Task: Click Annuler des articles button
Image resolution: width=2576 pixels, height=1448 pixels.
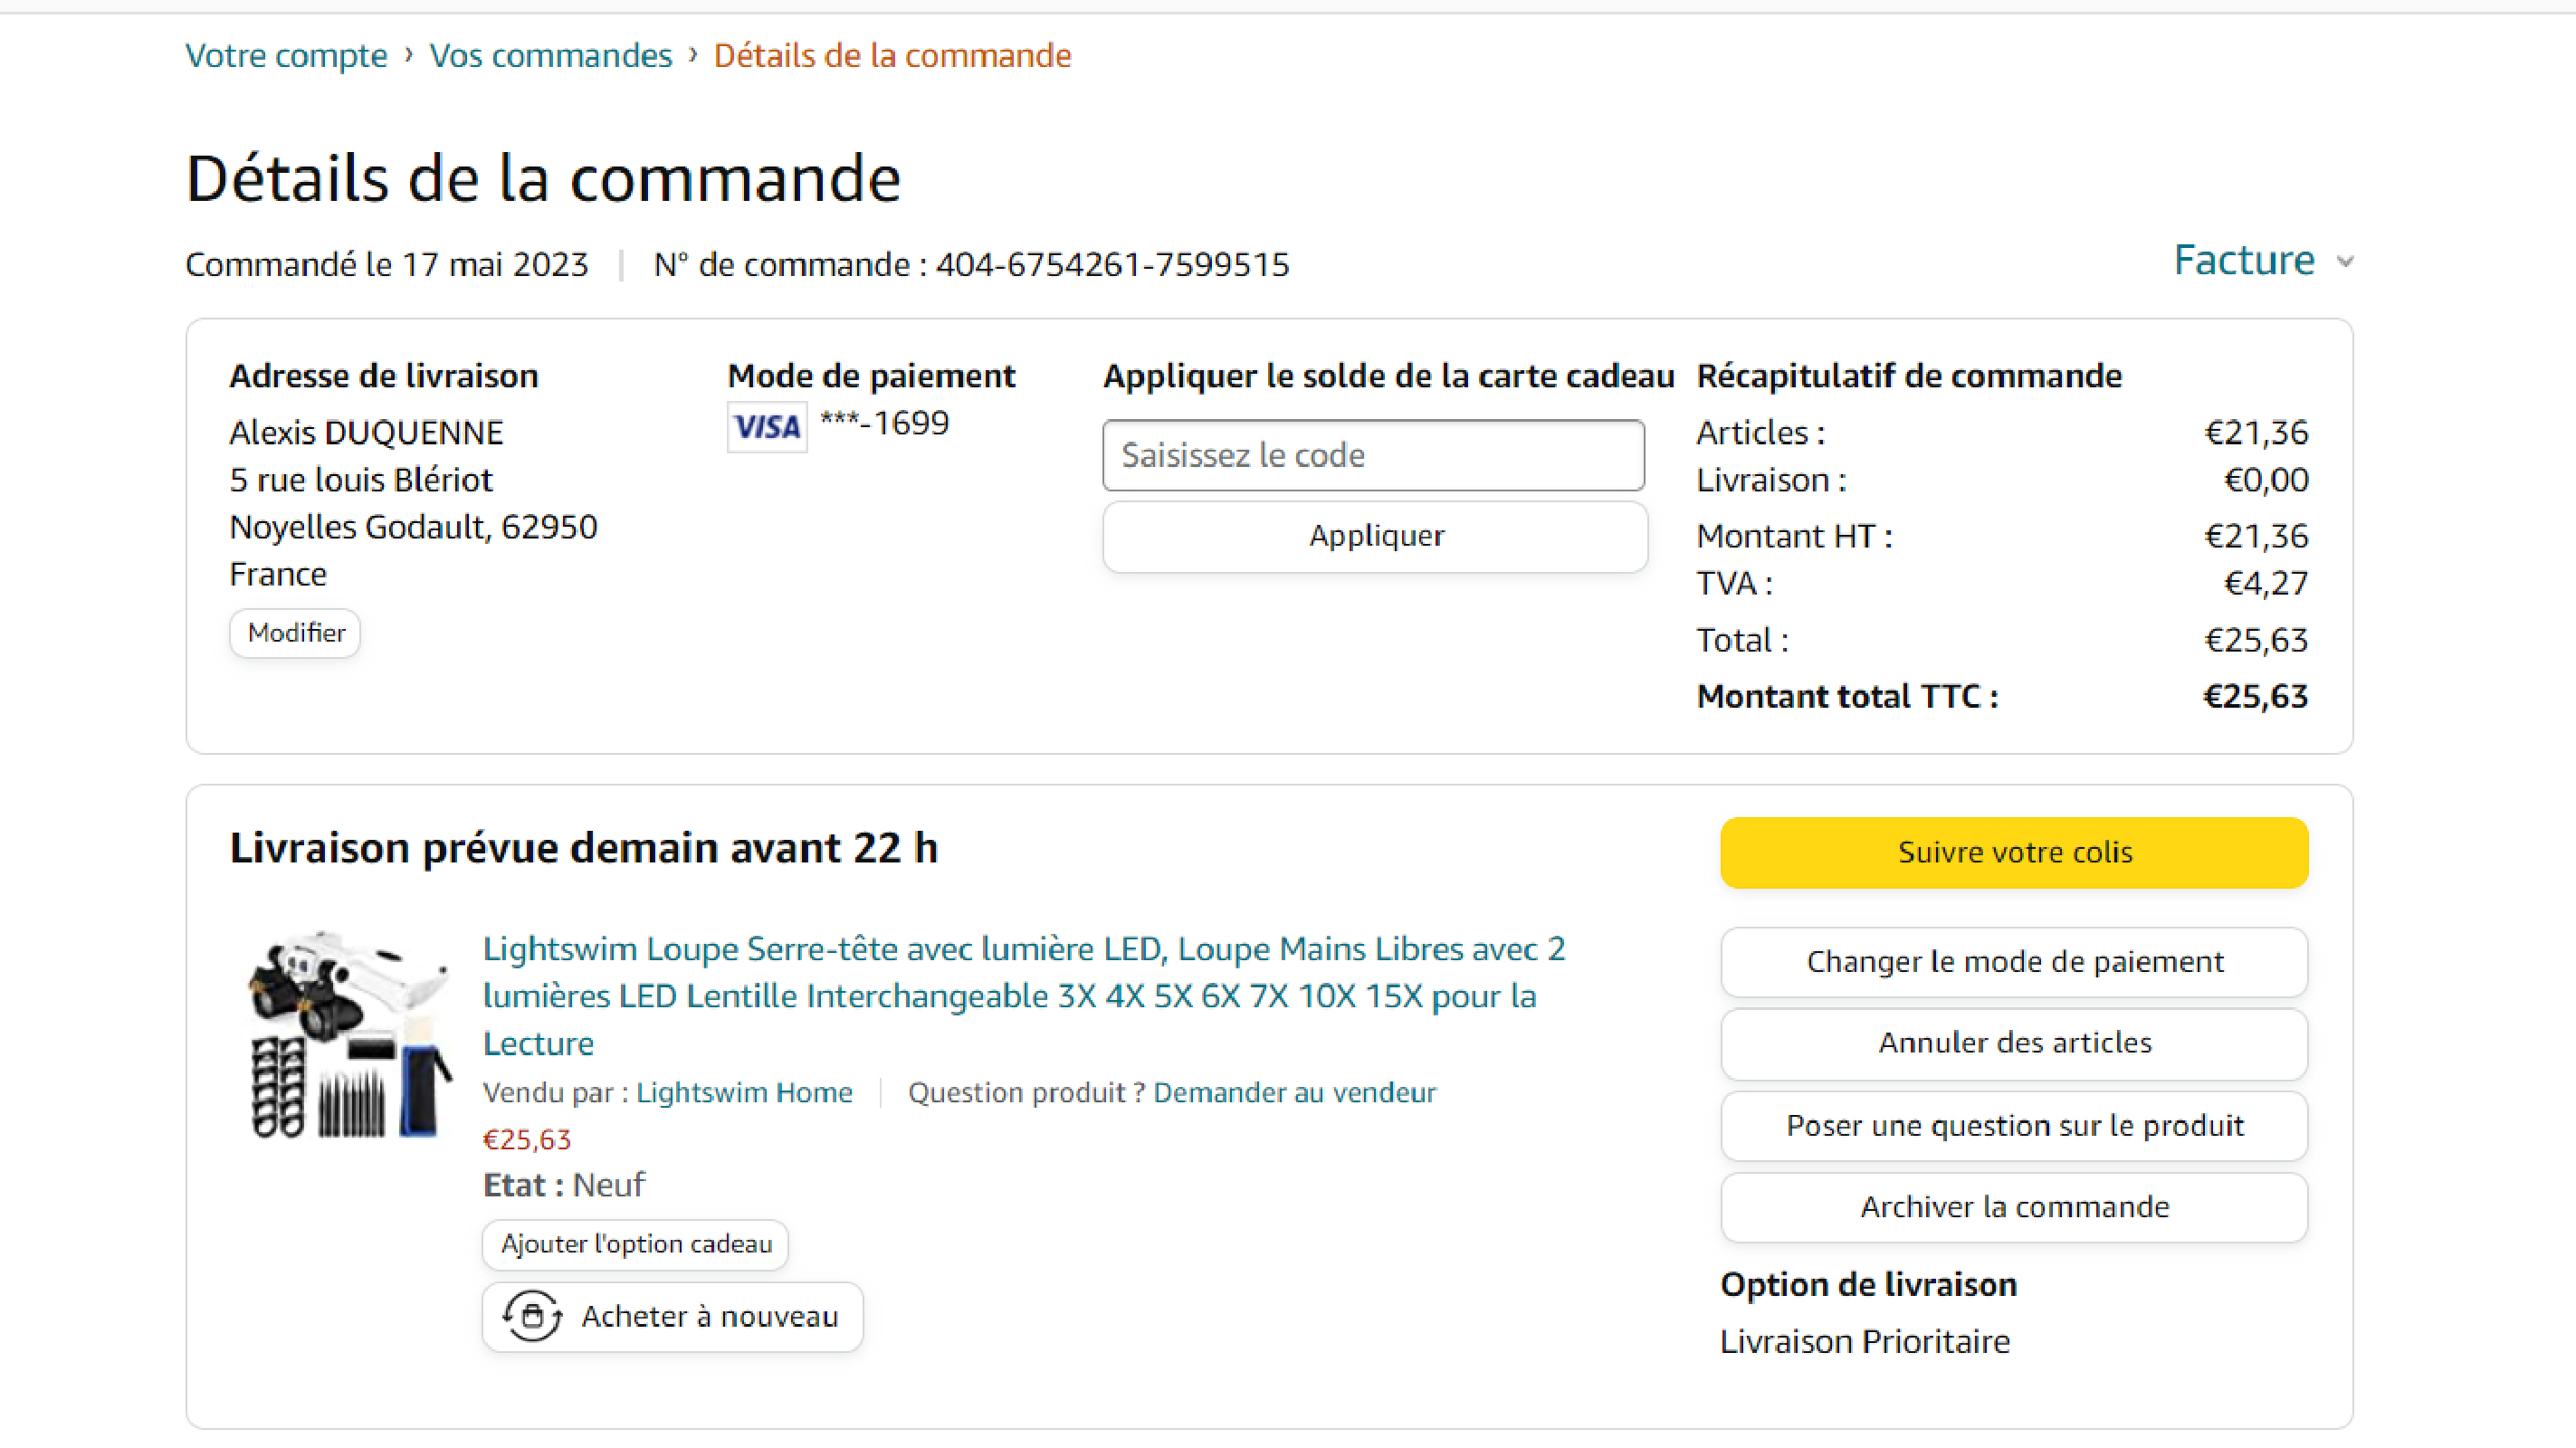Action: (2013, 1043)
